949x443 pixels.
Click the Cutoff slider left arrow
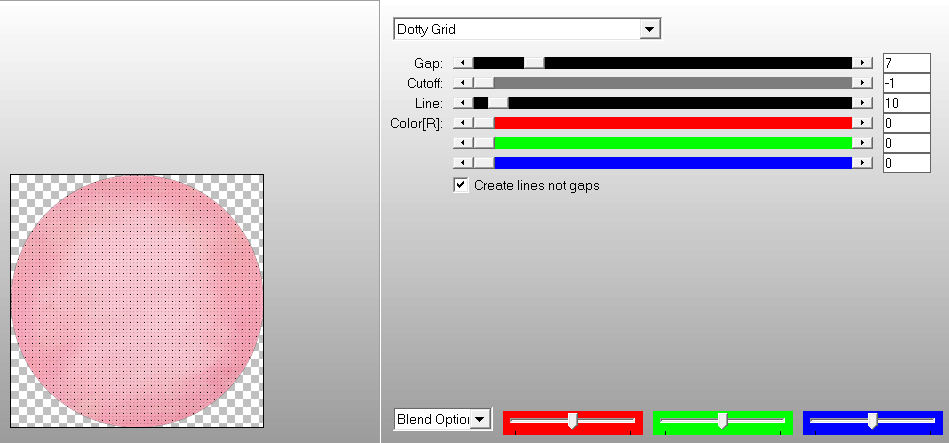pos(463,83)
